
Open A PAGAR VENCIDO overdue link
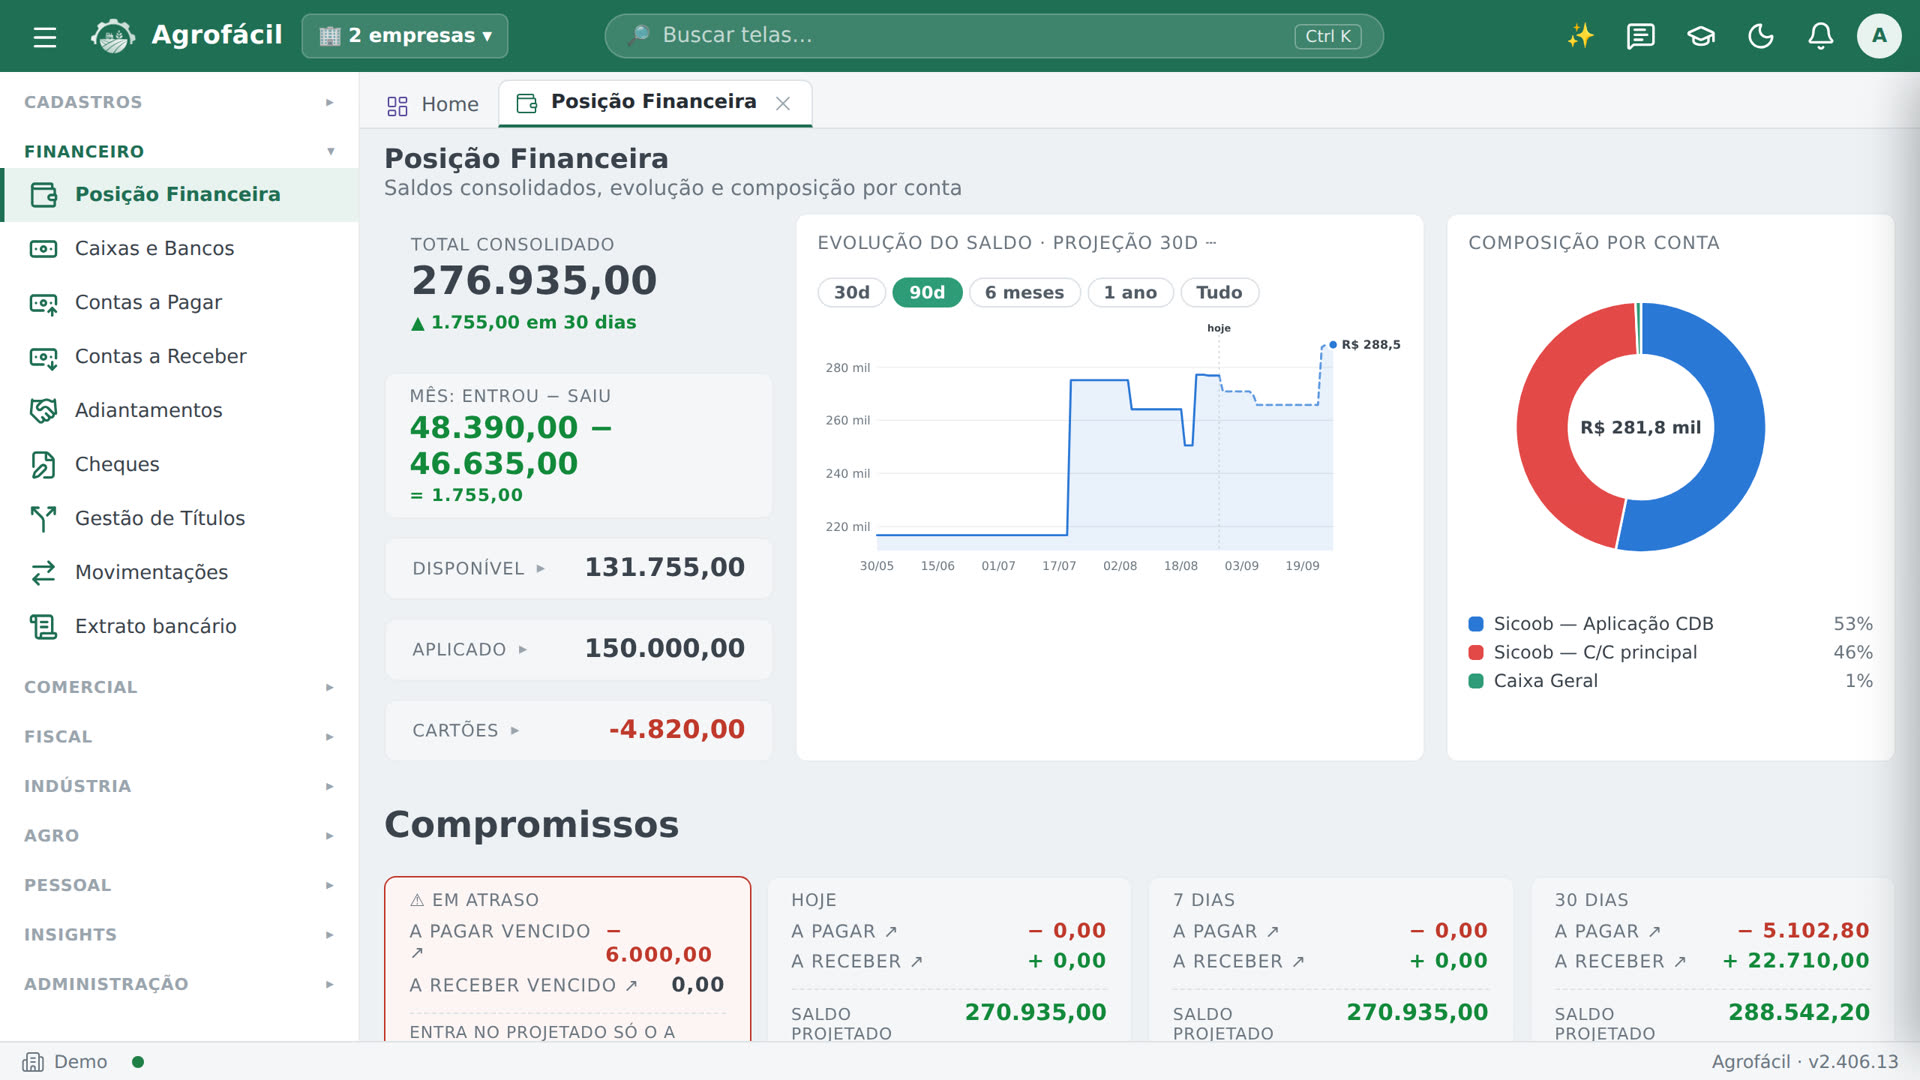[x=500, y=942]
